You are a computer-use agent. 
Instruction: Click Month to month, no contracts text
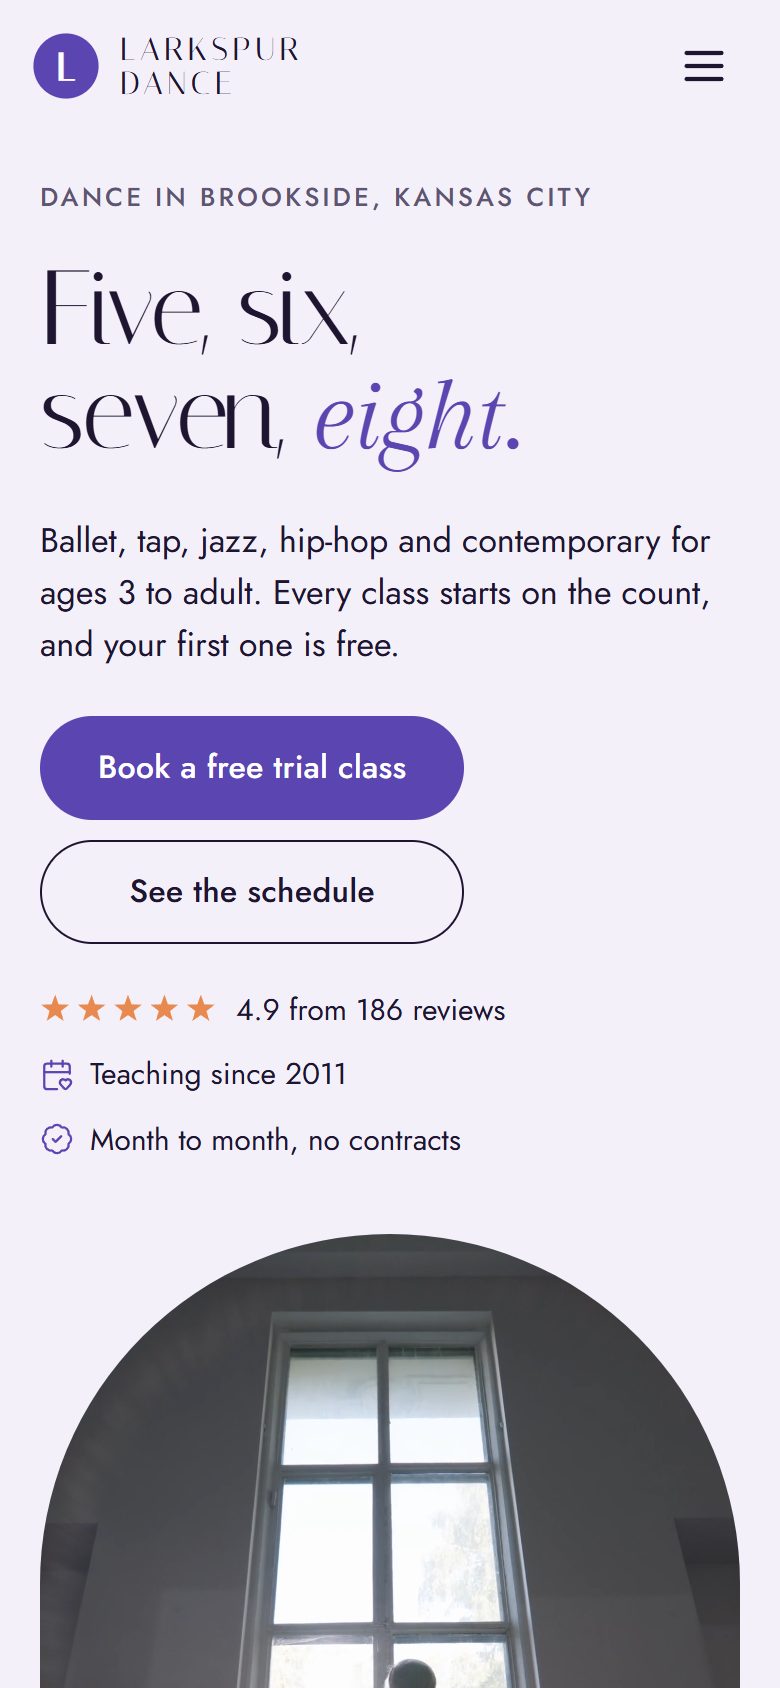tap(275, 1140)
